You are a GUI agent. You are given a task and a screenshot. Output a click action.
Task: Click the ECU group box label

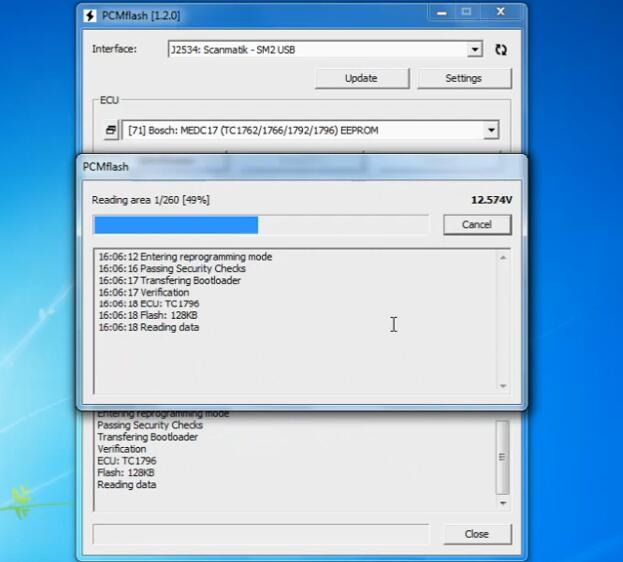tap(109, 100)
